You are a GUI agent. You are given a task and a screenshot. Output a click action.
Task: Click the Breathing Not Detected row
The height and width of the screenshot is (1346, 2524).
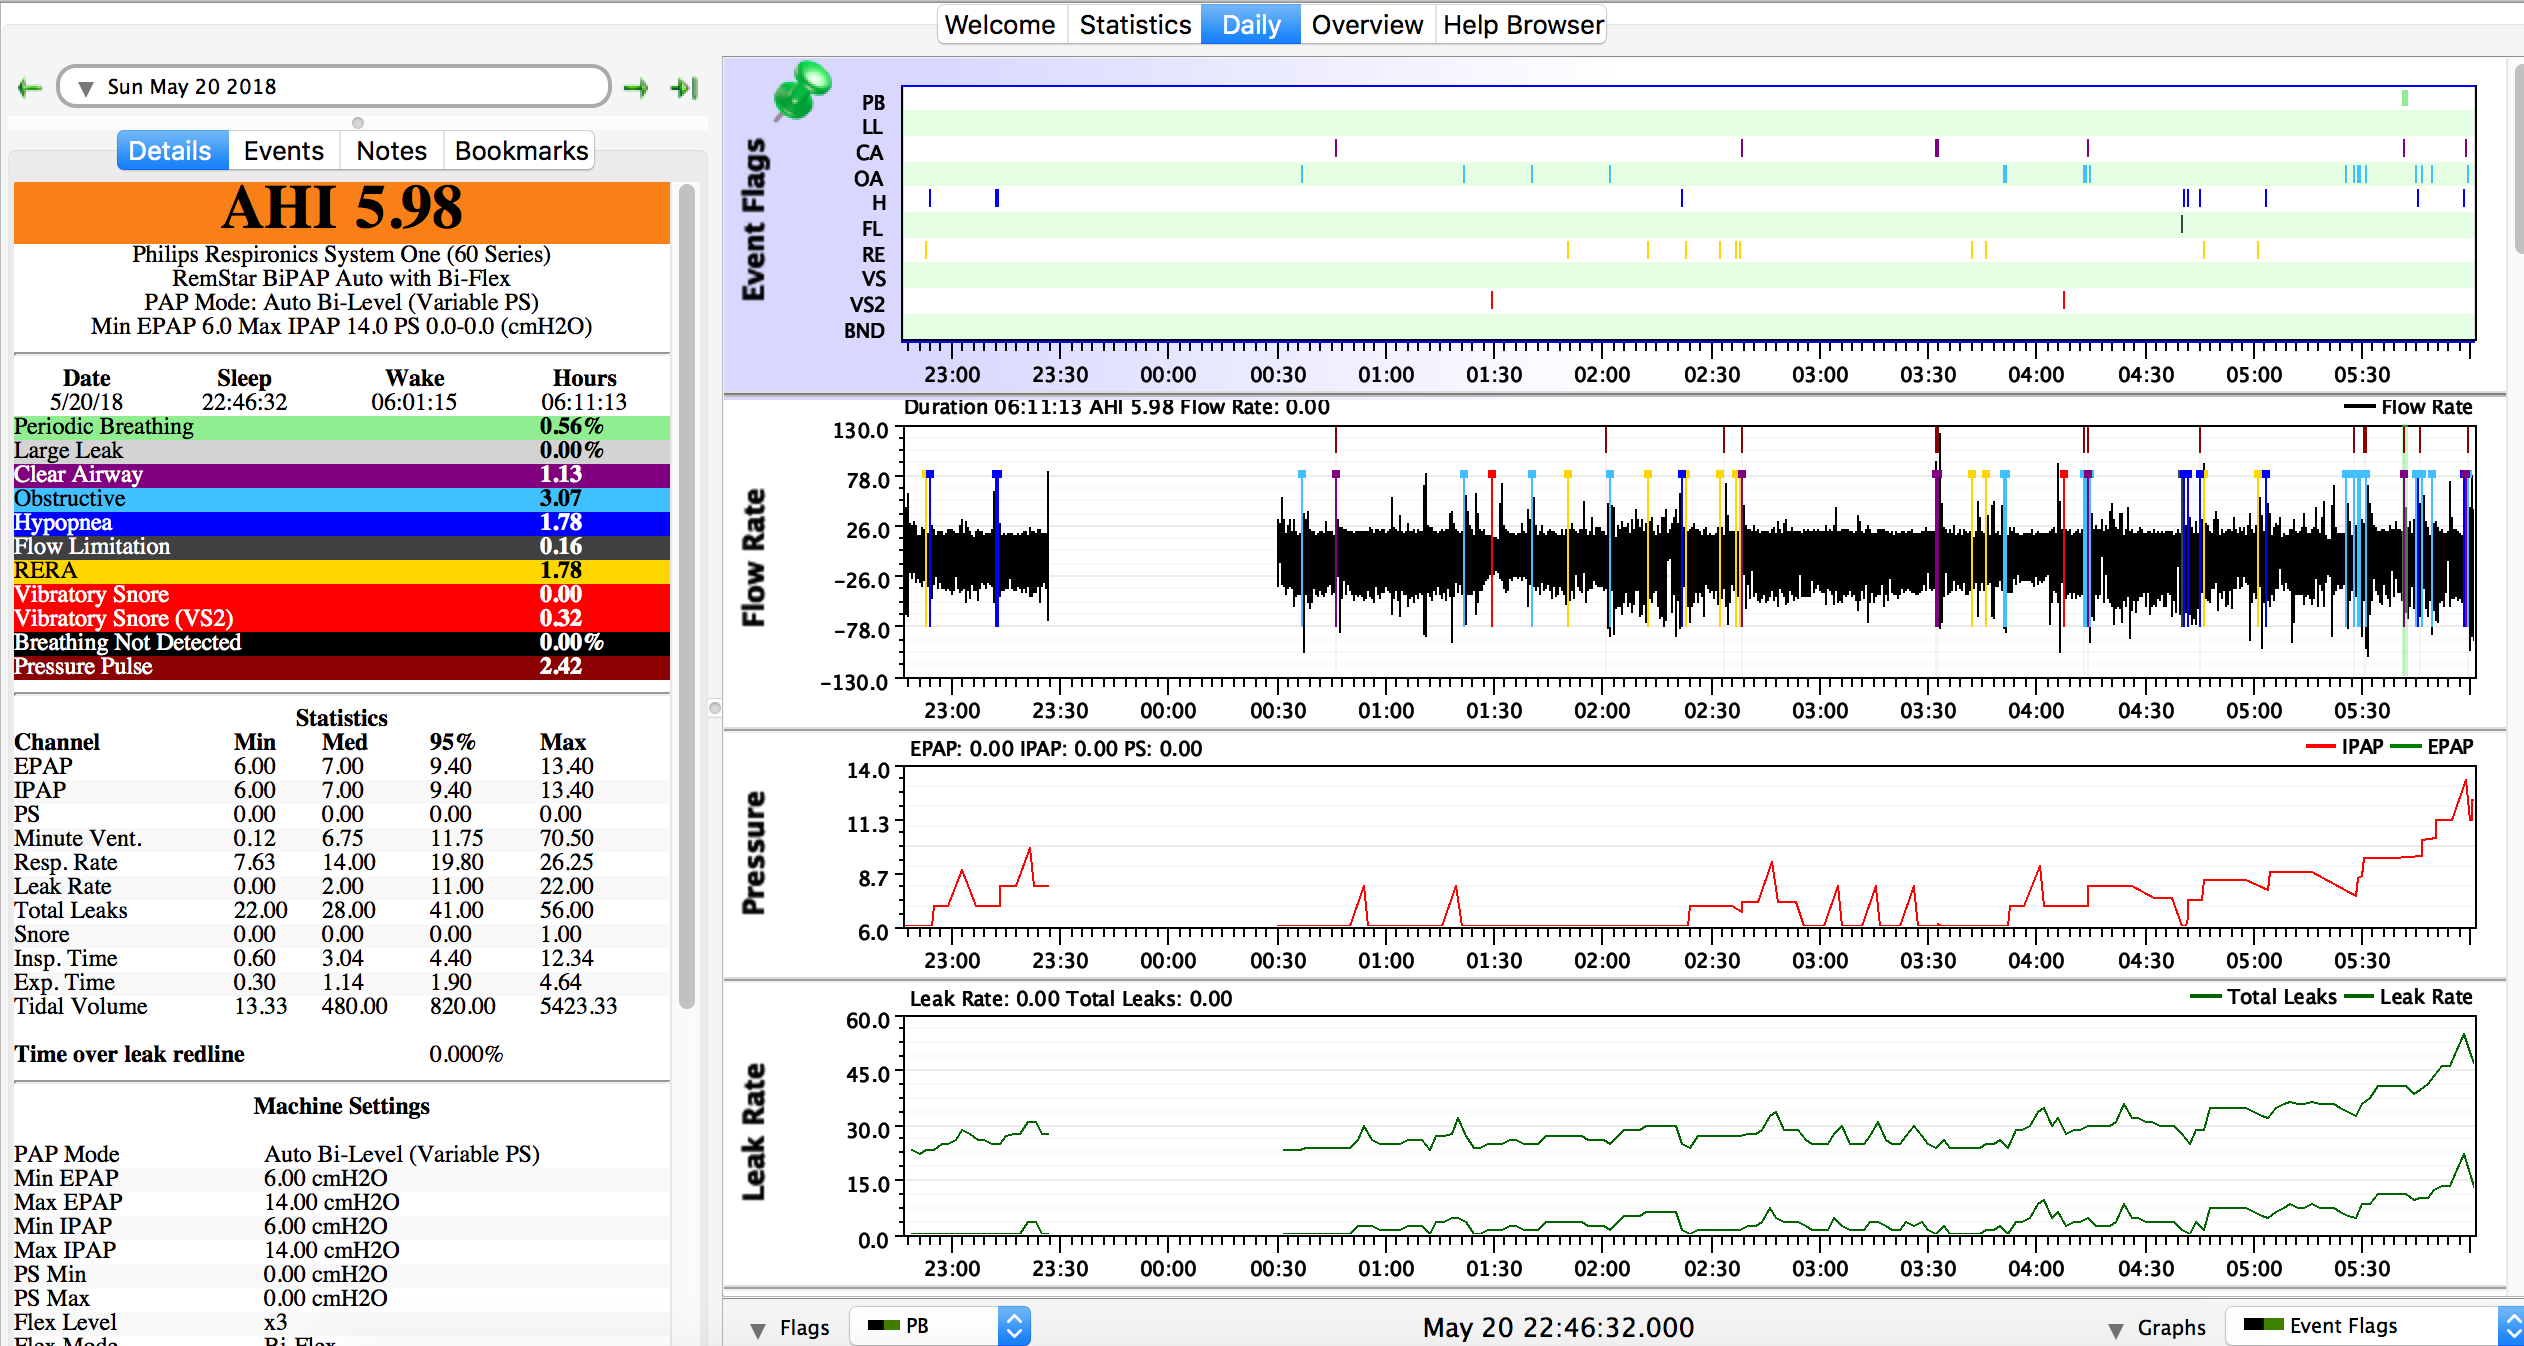click(341, 643)
